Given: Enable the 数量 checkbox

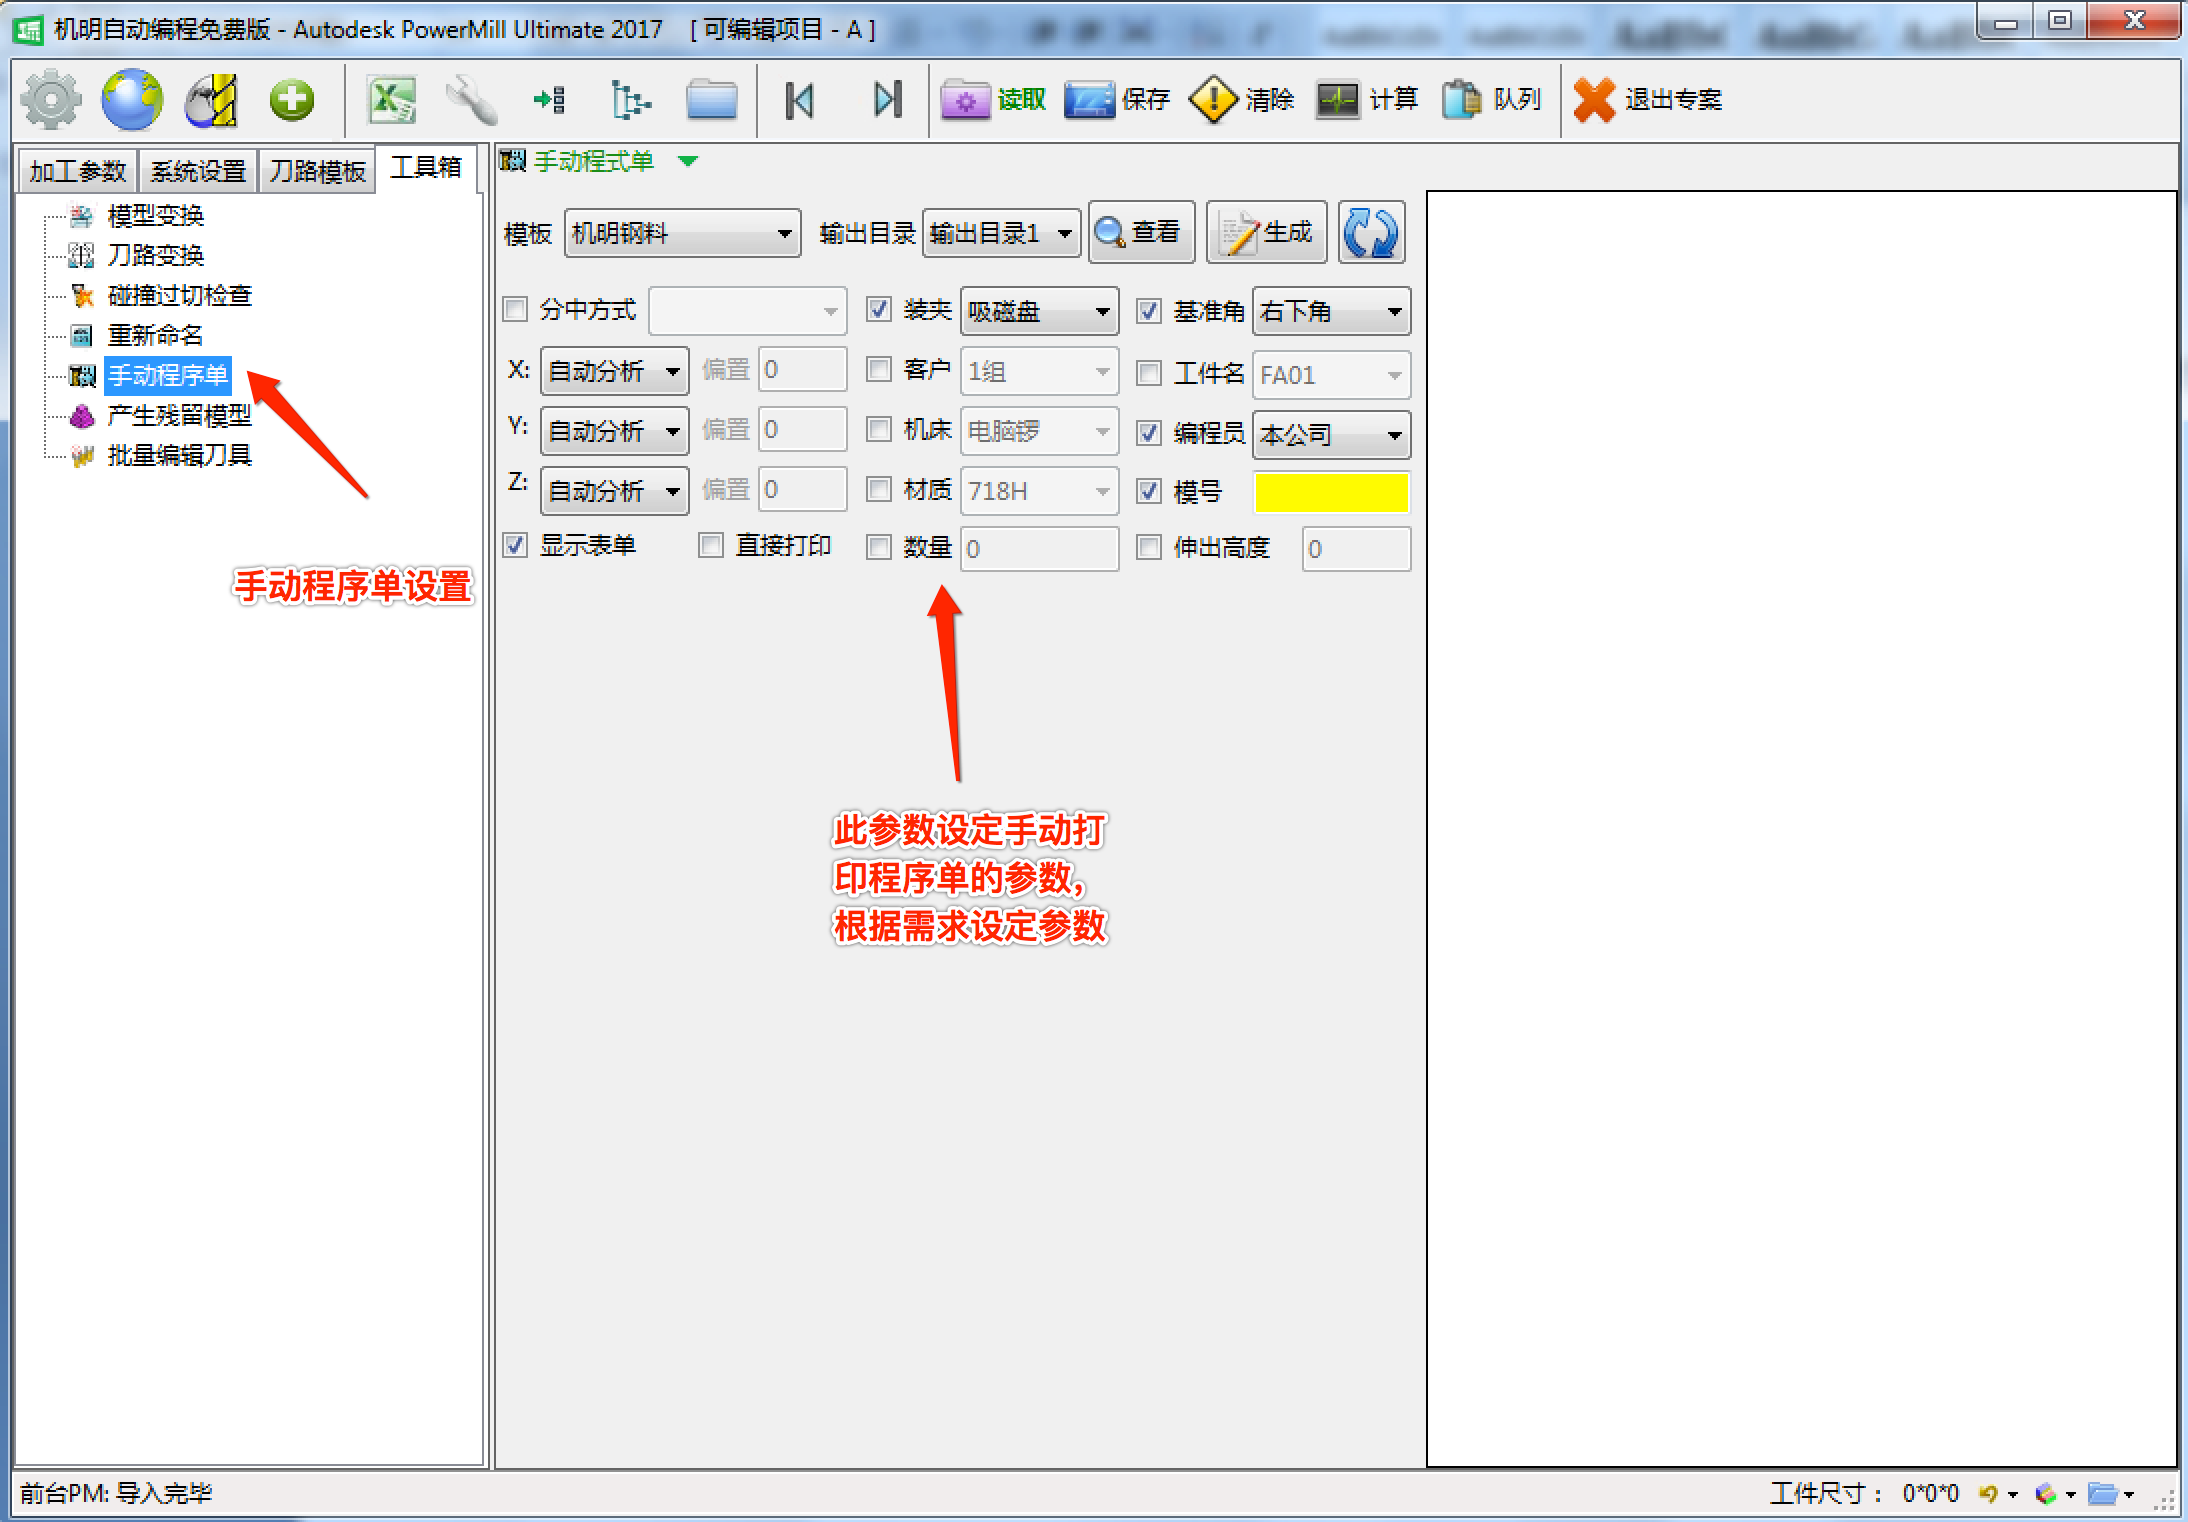Looking at the screenshot, I should (x=879, y=547).
